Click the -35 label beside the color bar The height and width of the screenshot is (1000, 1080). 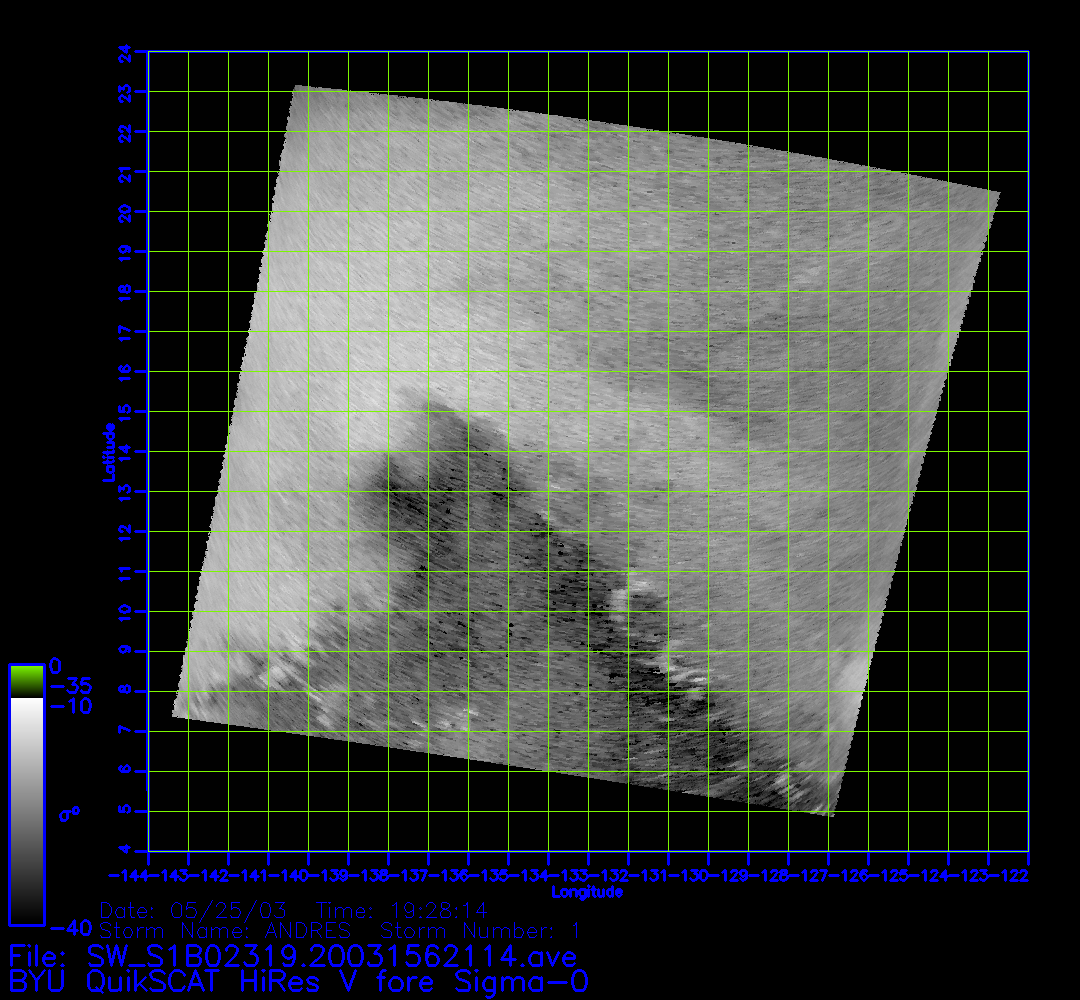68,687
